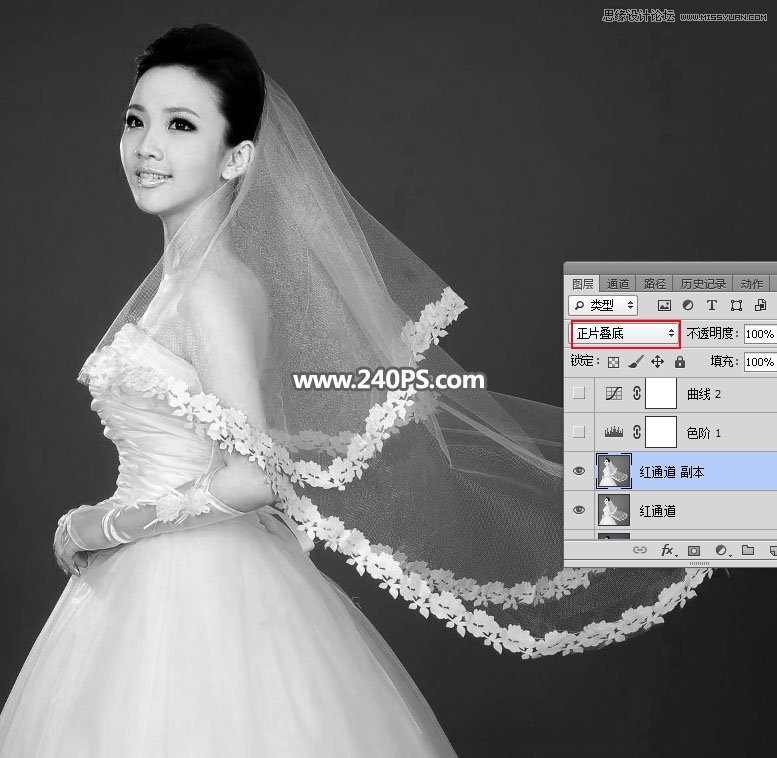Click mask link icon on 曲线 2 layer
This screenshot has height=758, width=777.
point(637,393)
